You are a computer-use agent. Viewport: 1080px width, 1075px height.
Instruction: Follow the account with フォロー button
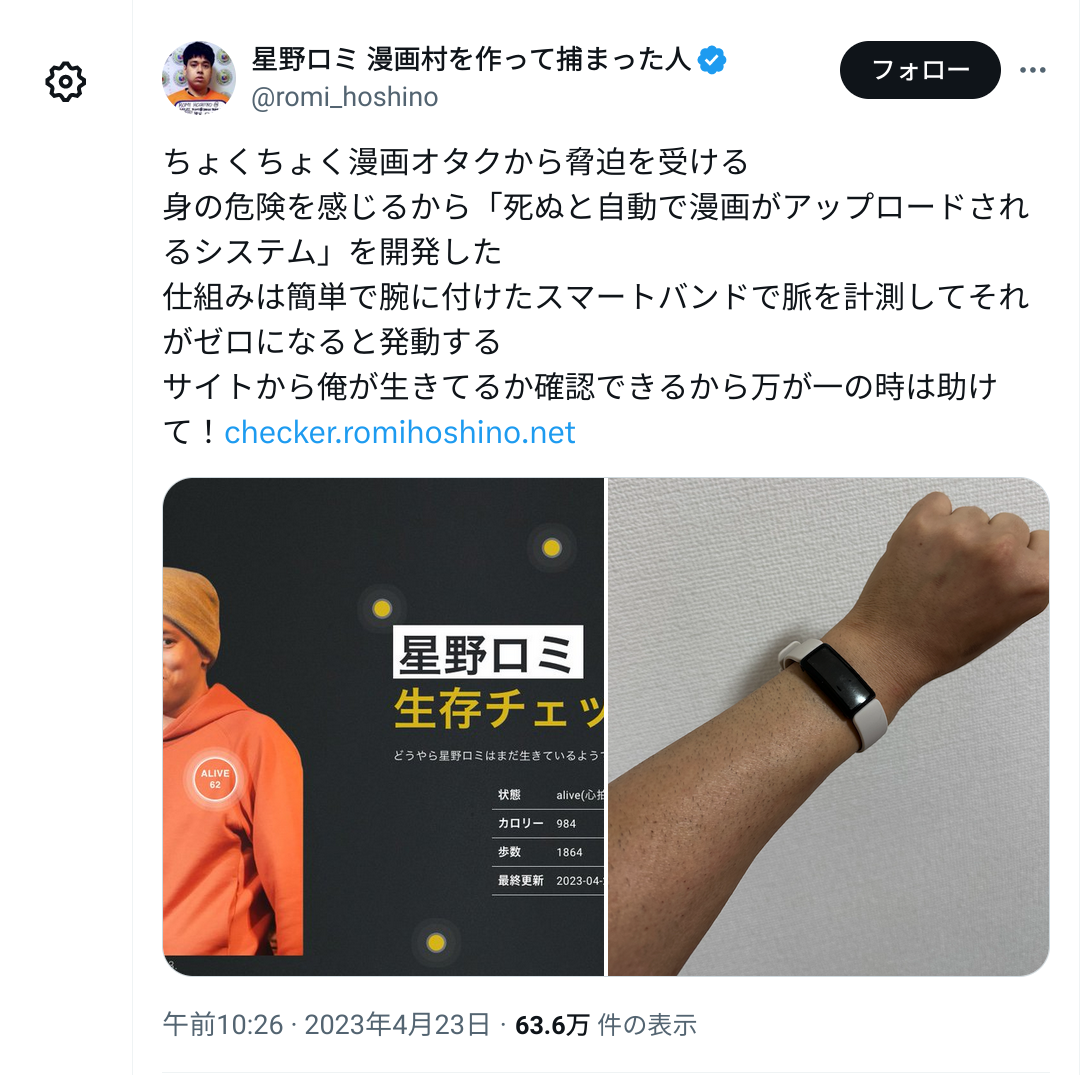coord(920,70)
